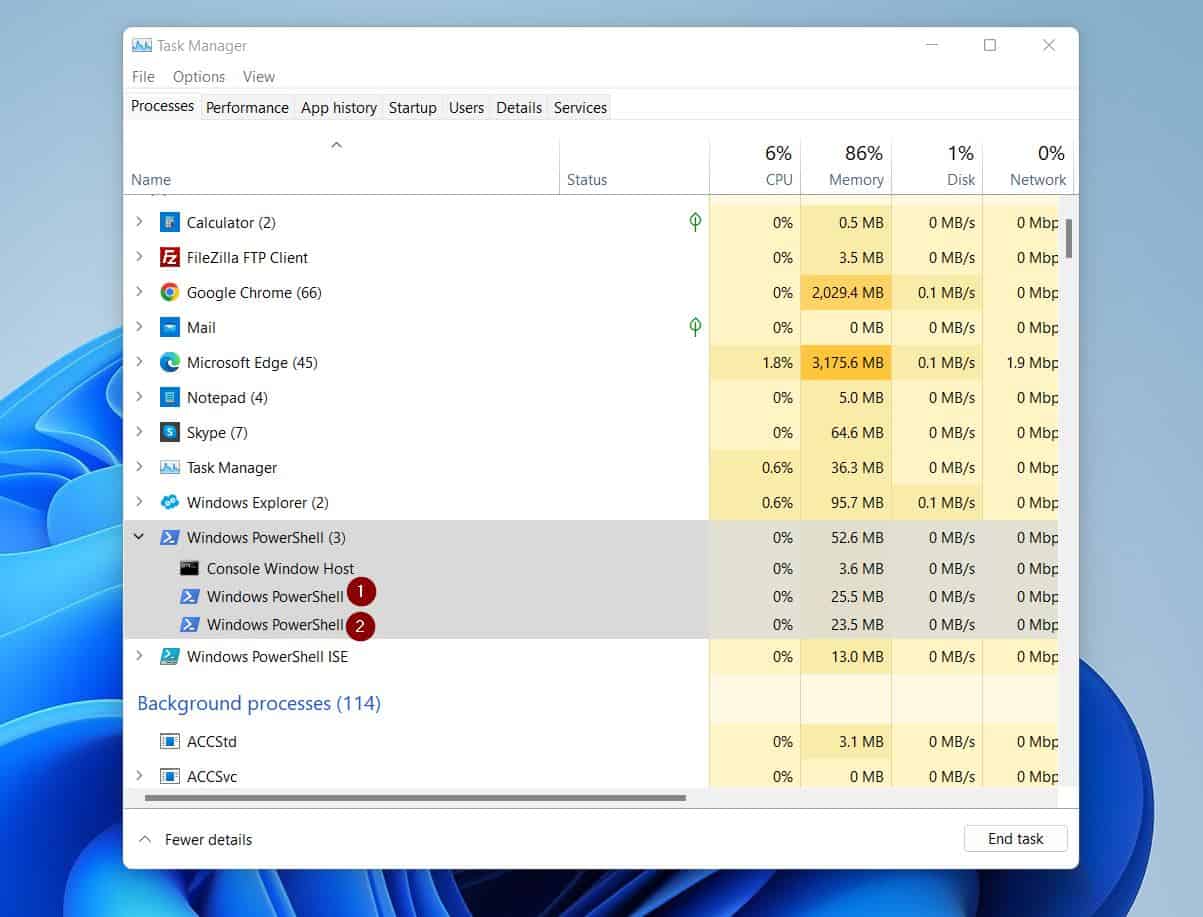Expand the Skype (7) group
Viewport: 1203px width, 917px height.
pyautogui.click(x=139, y=432)
